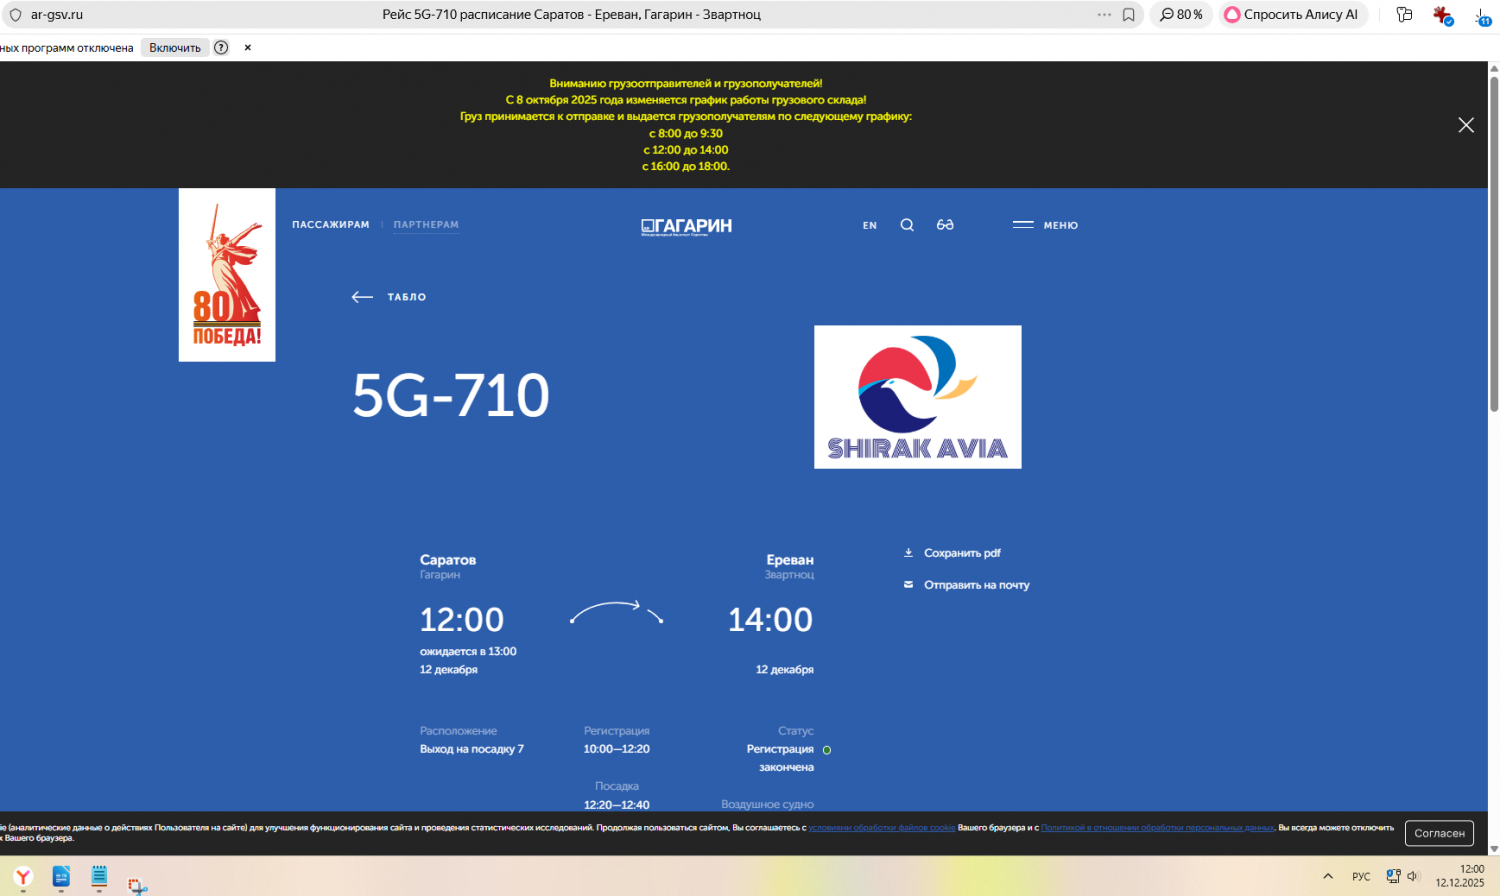The image size is (1500, 896).
Task: Send flight info via Отправить на почту
Action: click(975, 585)
